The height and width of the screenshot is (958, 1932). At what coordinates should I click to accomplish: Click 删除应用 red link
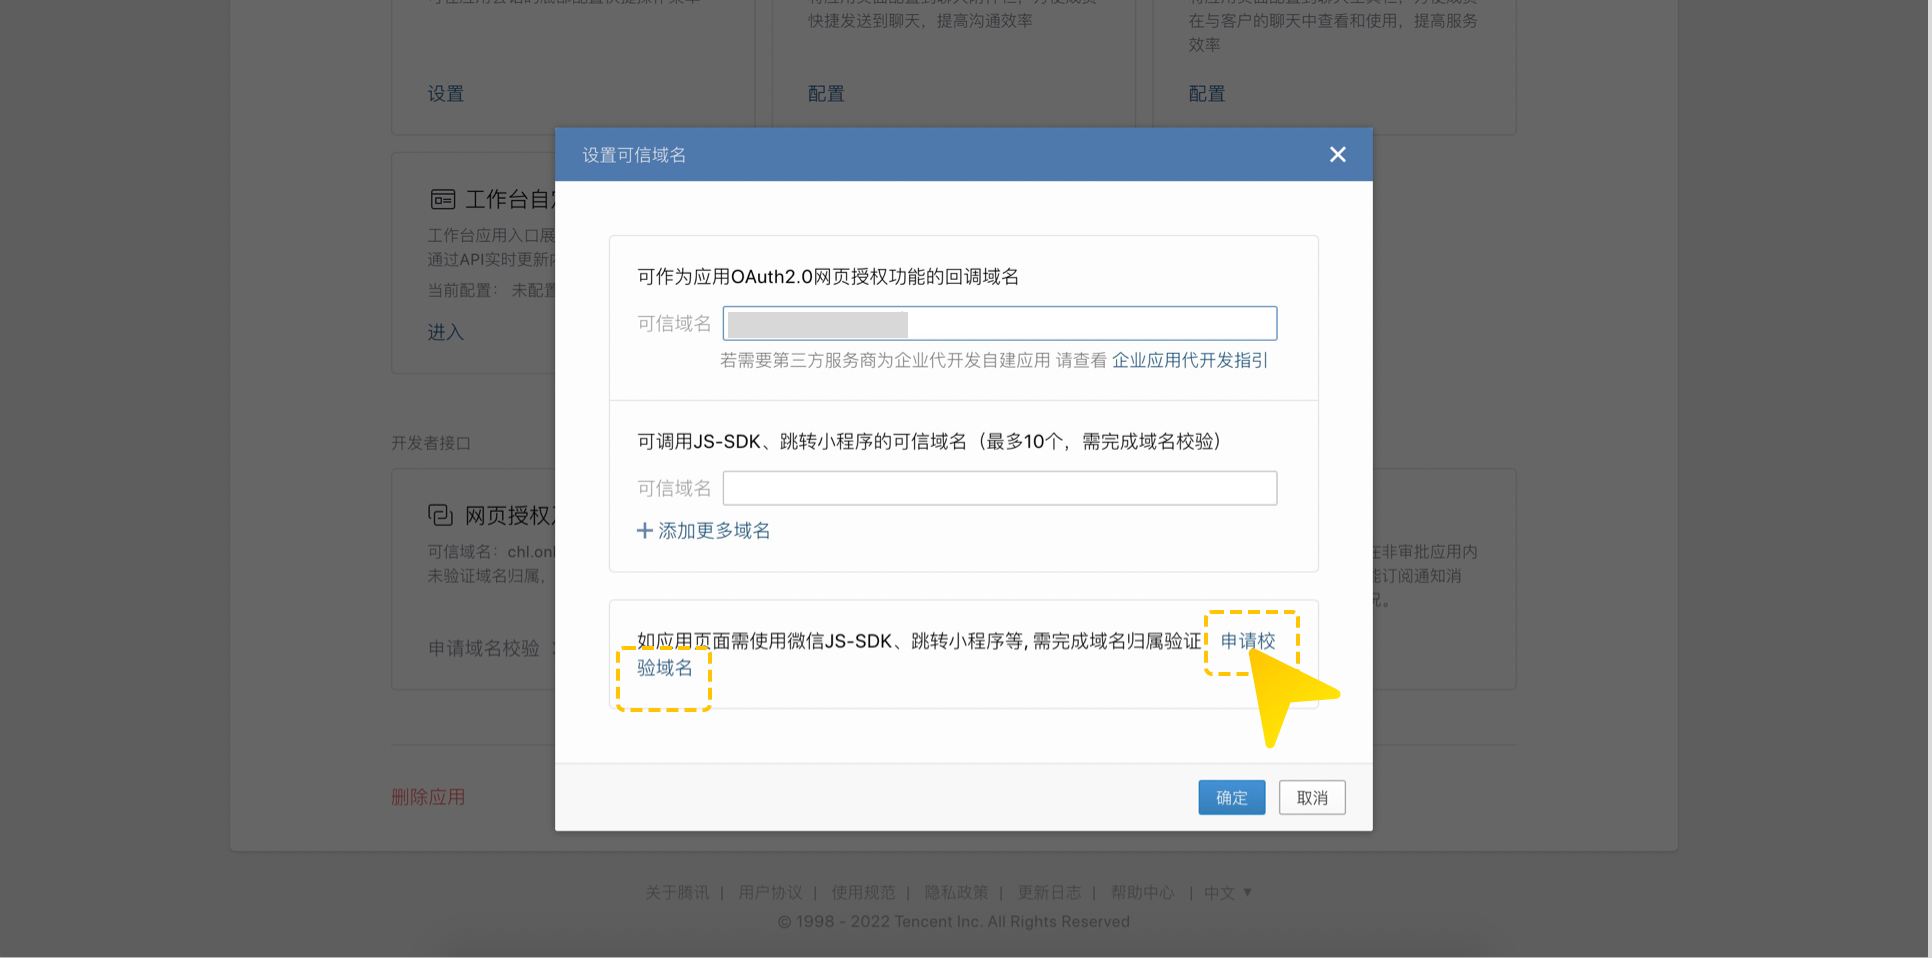click(428, 798)
